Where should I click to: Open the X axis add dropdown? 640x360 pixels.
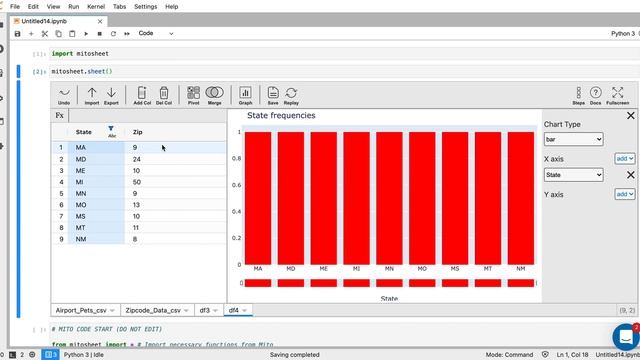[624, 158]
